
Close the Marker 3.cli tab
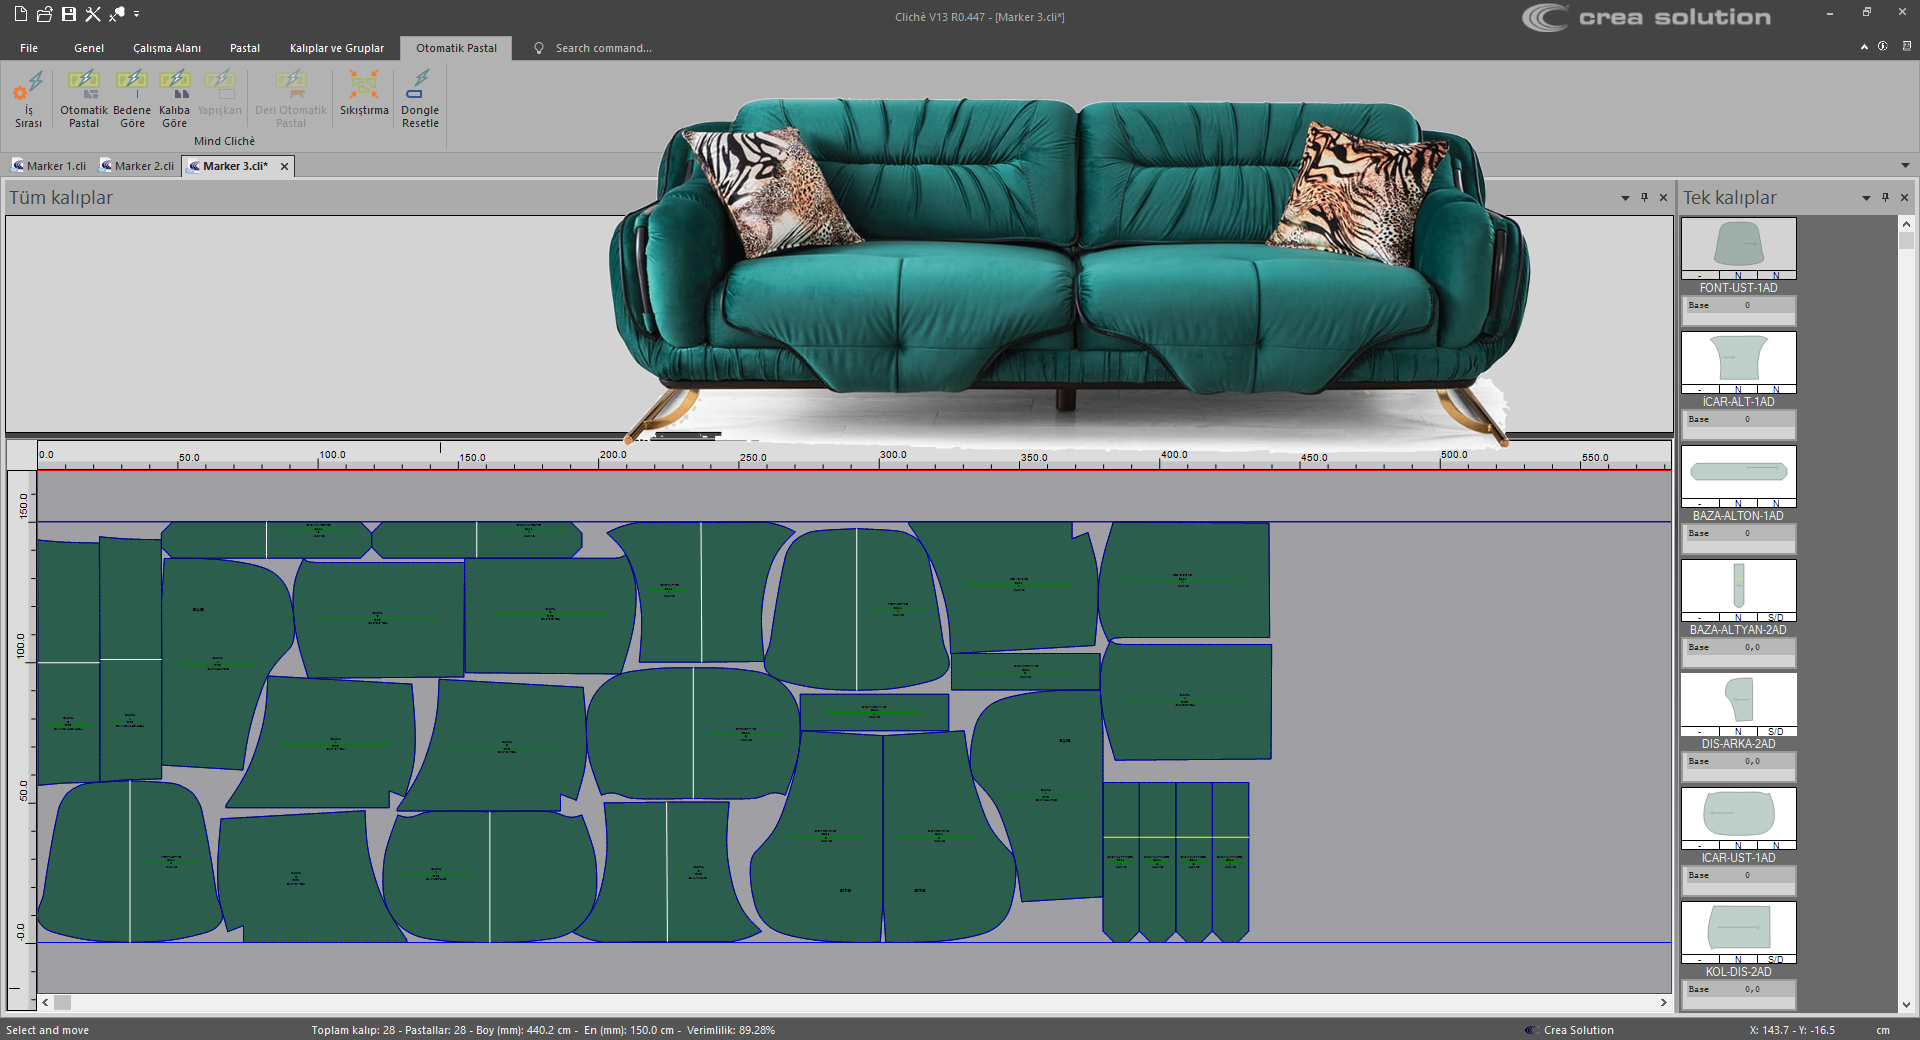[x=285, y=166]
